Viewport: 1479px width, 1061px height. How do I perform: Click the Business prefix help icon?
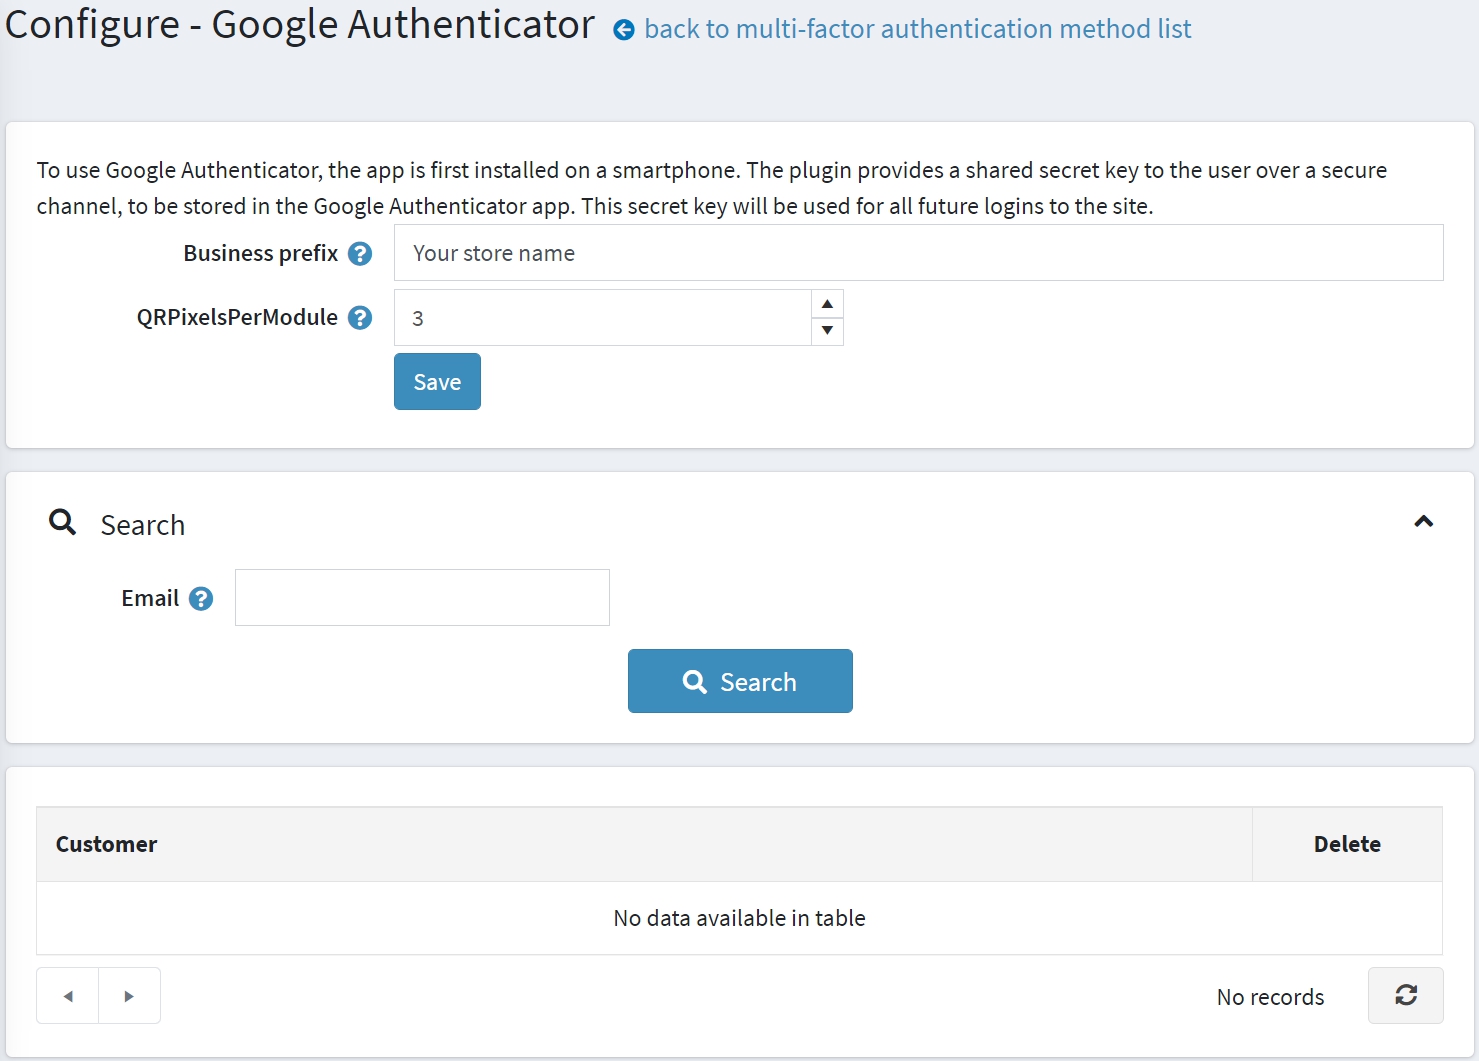coord(360,254)
